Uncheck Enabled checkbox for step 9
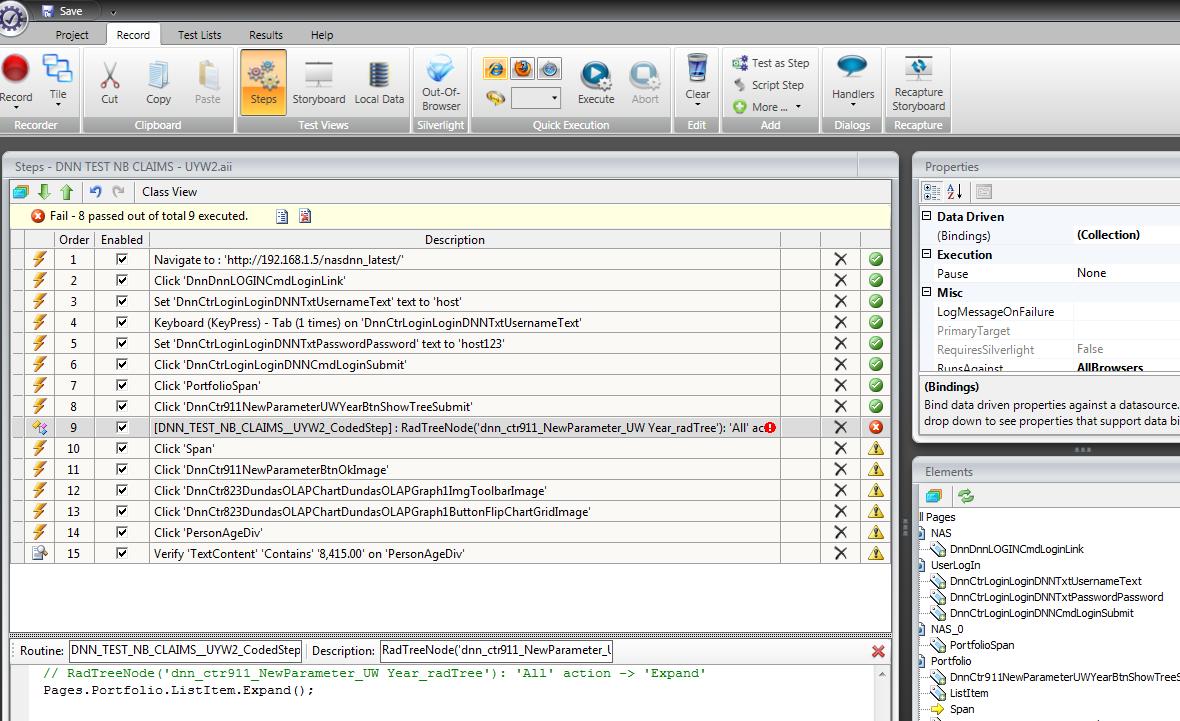1180x721 pixels. [x=122, y=427]
